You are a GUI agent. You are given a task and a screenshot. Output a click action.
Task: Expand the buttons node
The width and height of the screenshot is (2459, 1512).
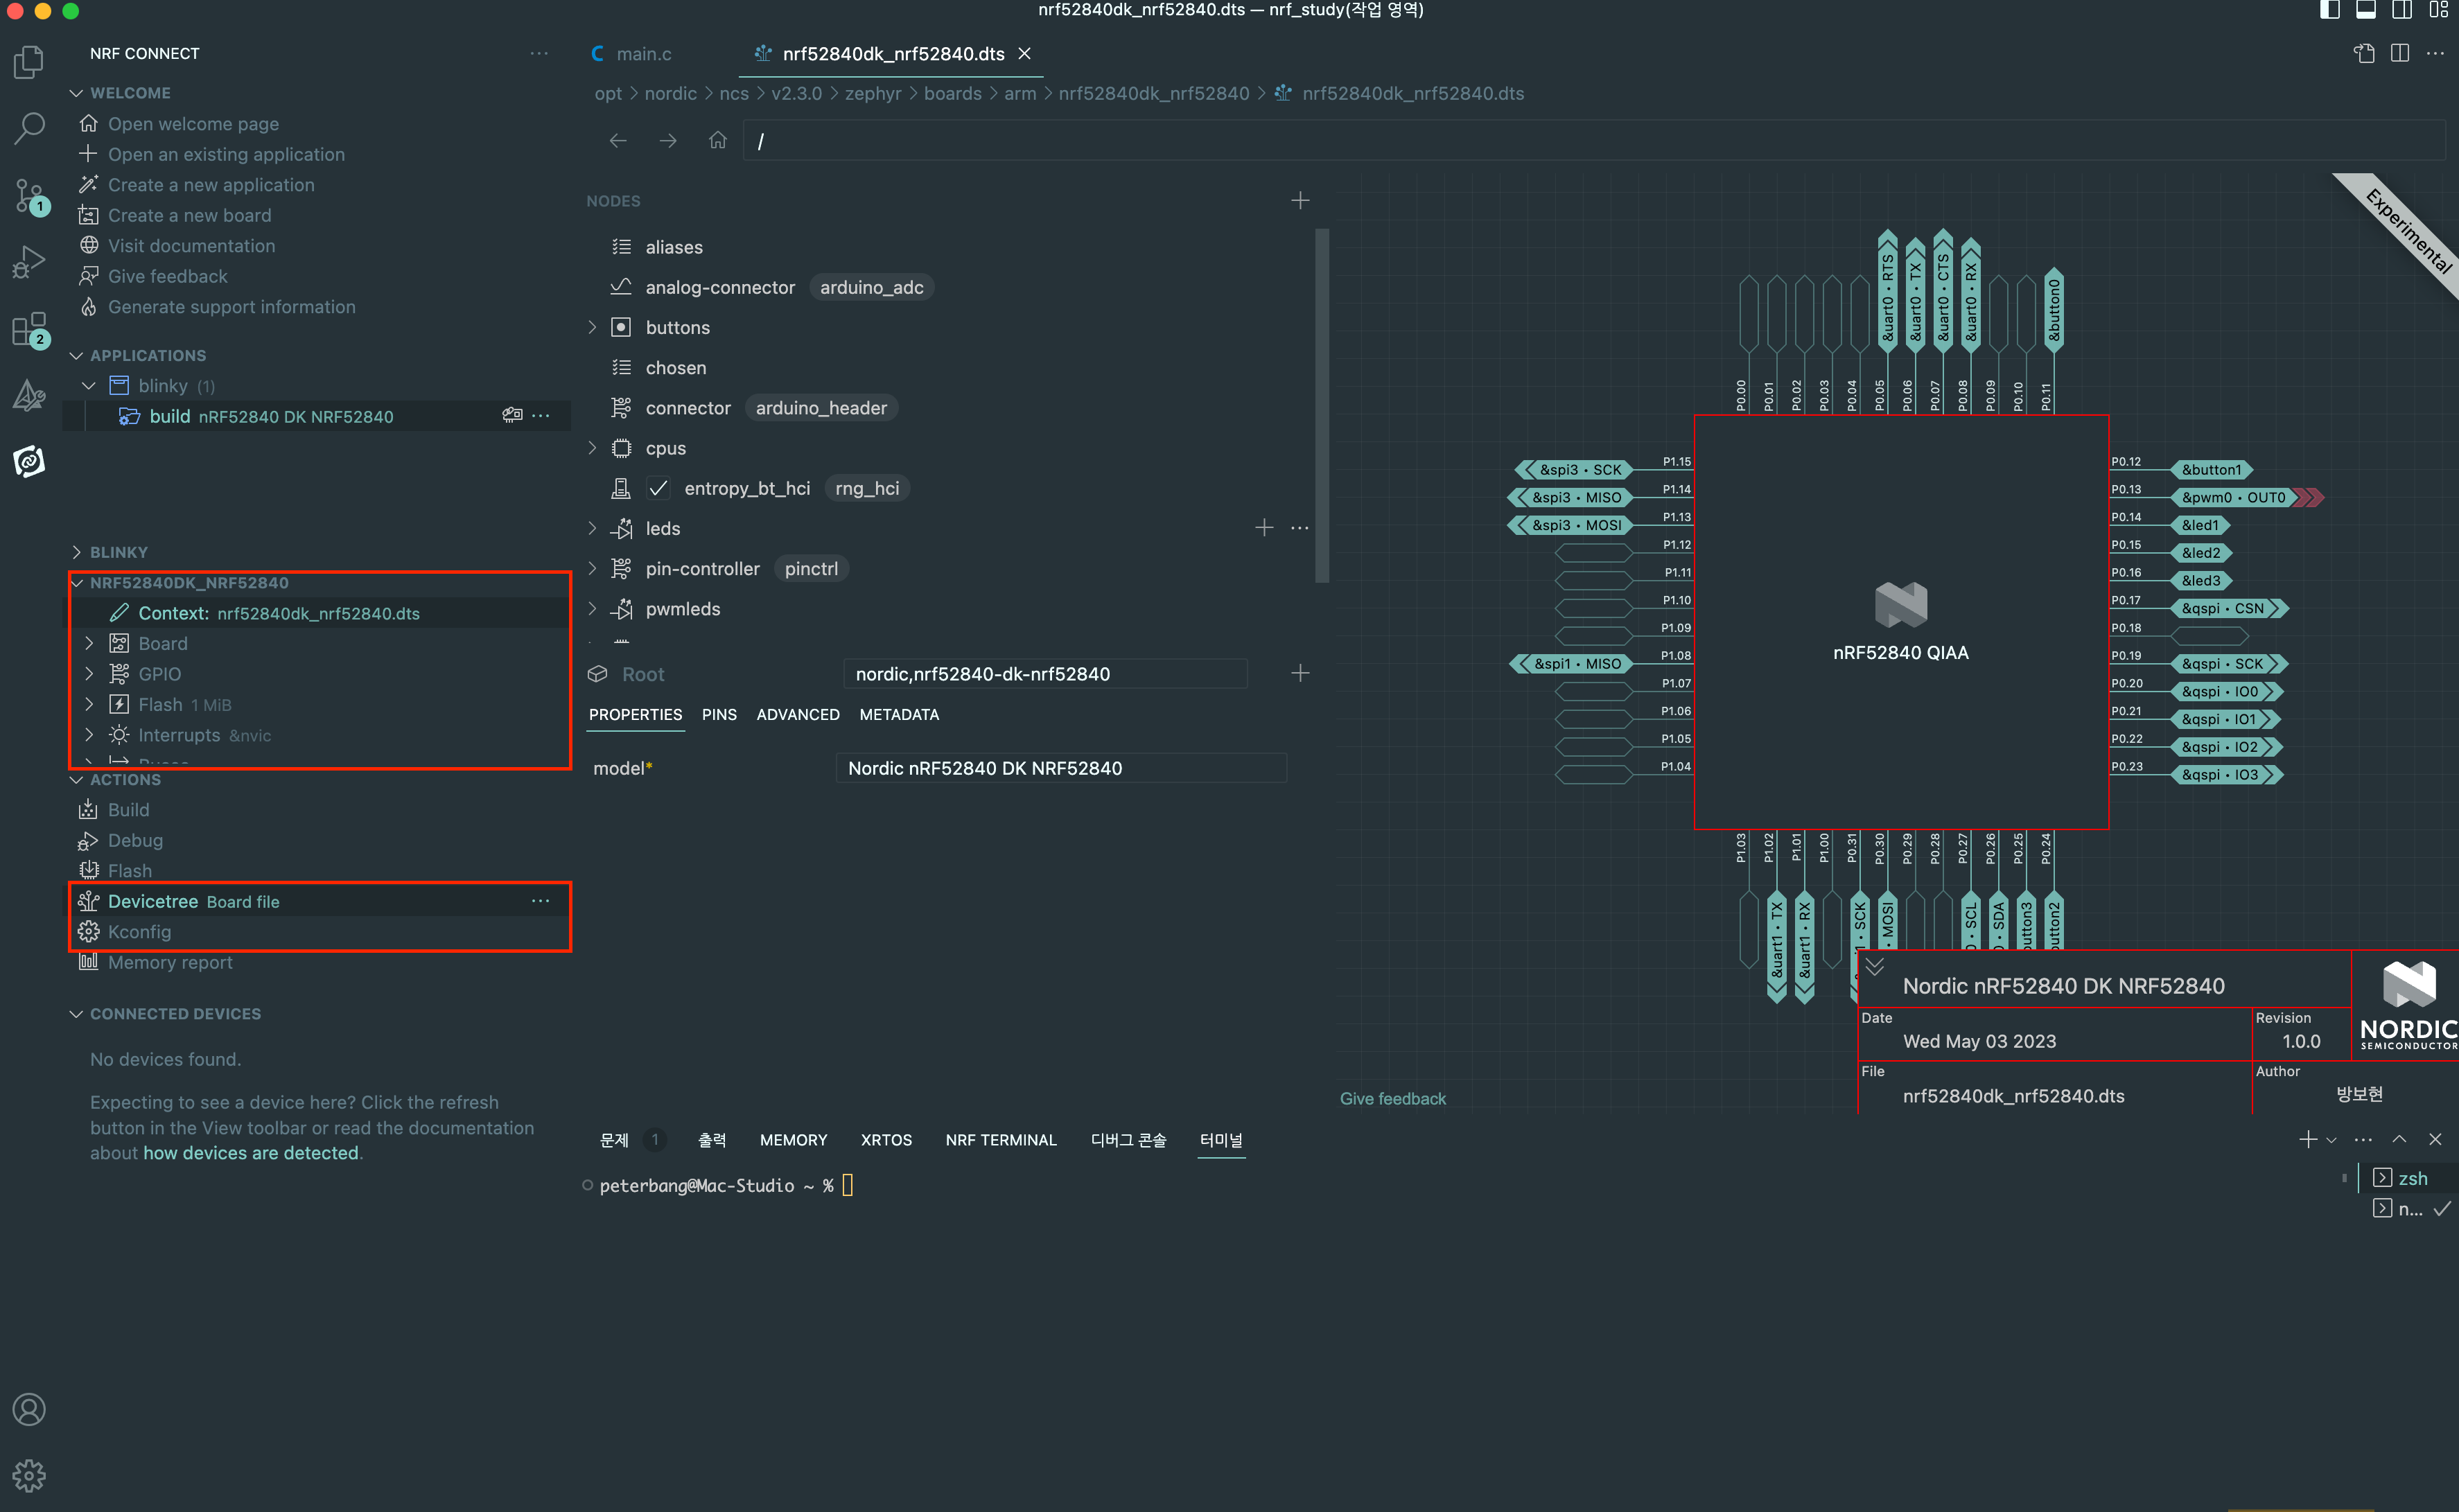592,327
